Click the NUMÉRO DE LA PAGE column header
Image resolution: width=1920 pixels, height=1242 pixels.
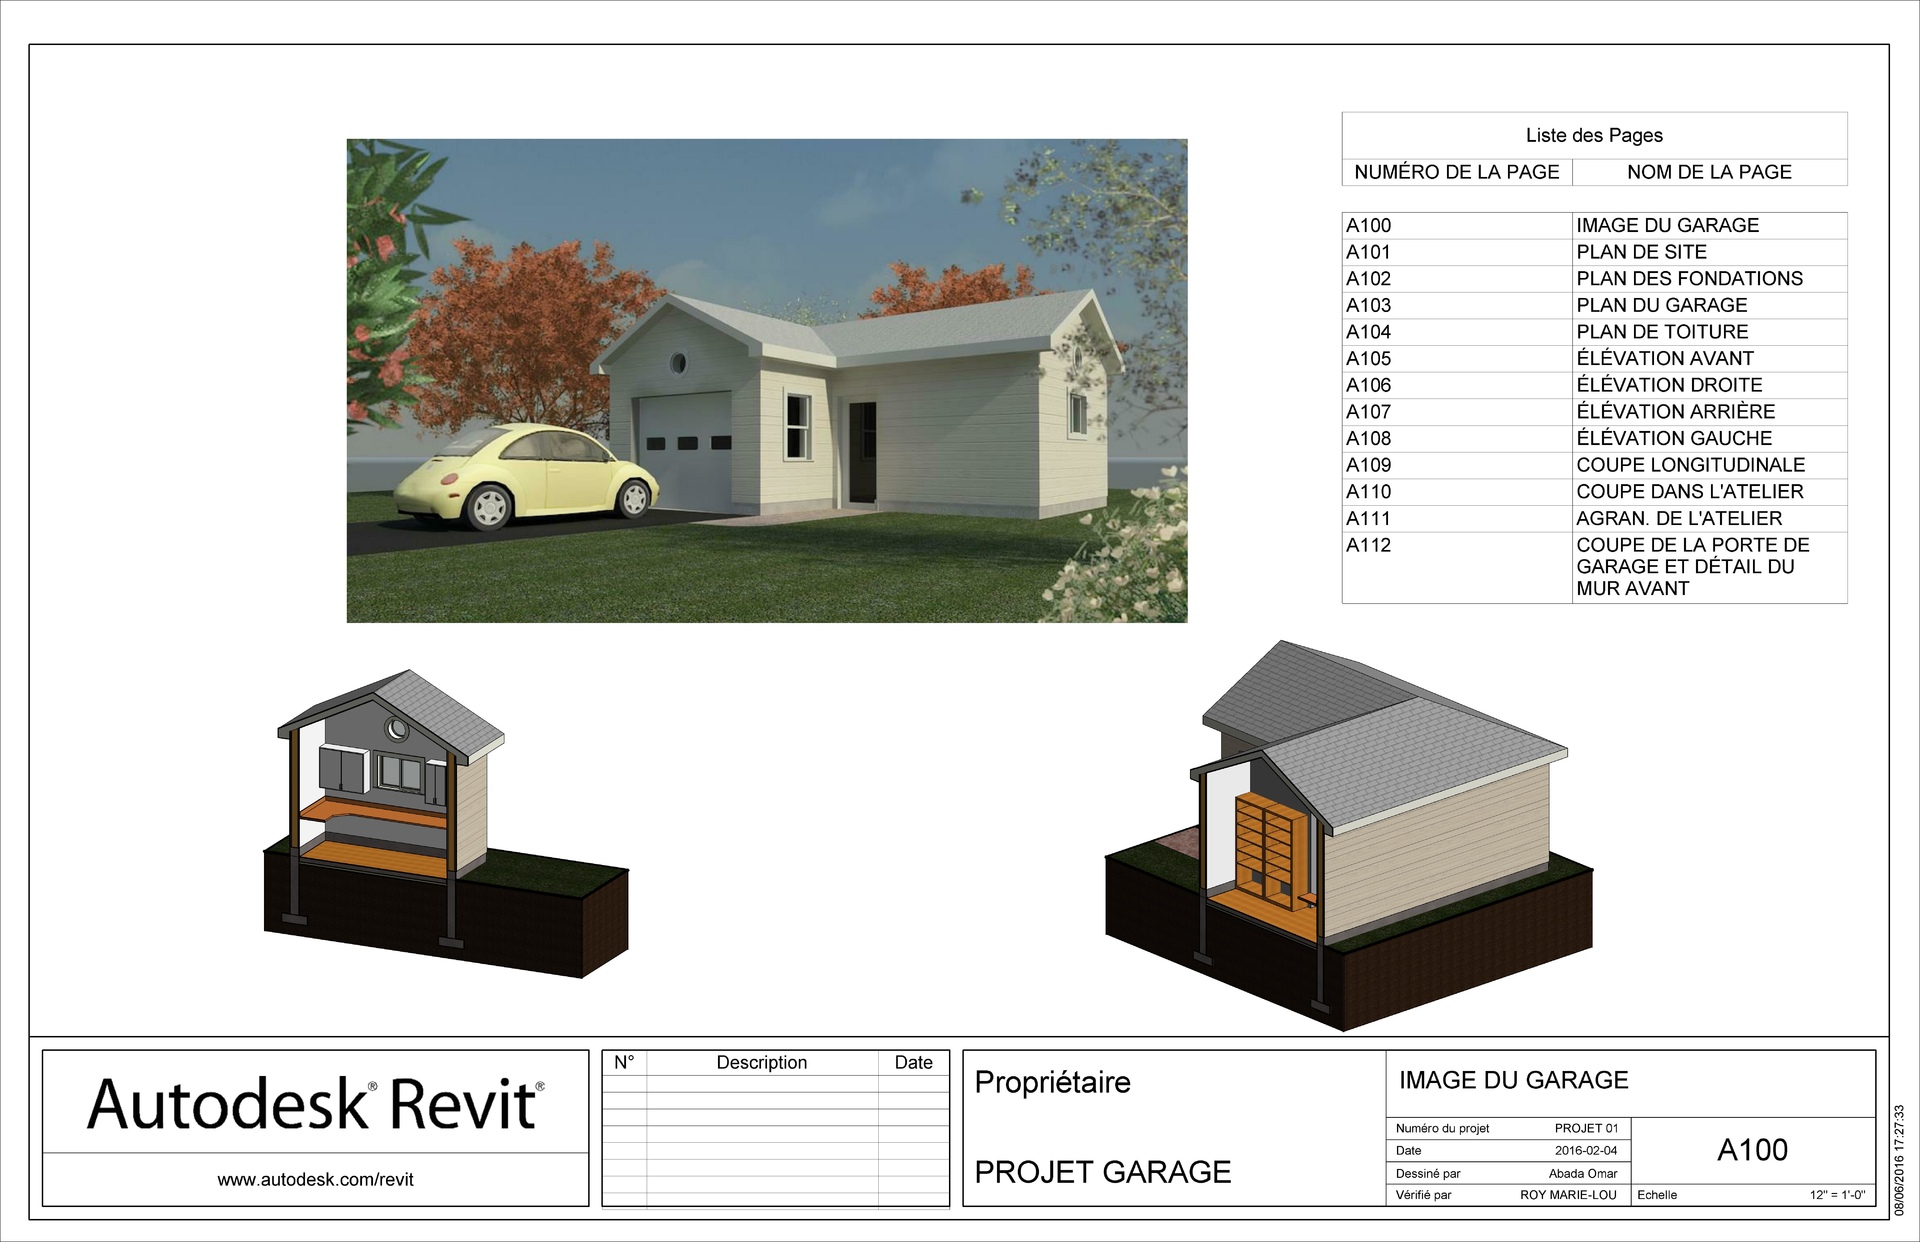pyautogui.click(x=1456, y=172)
